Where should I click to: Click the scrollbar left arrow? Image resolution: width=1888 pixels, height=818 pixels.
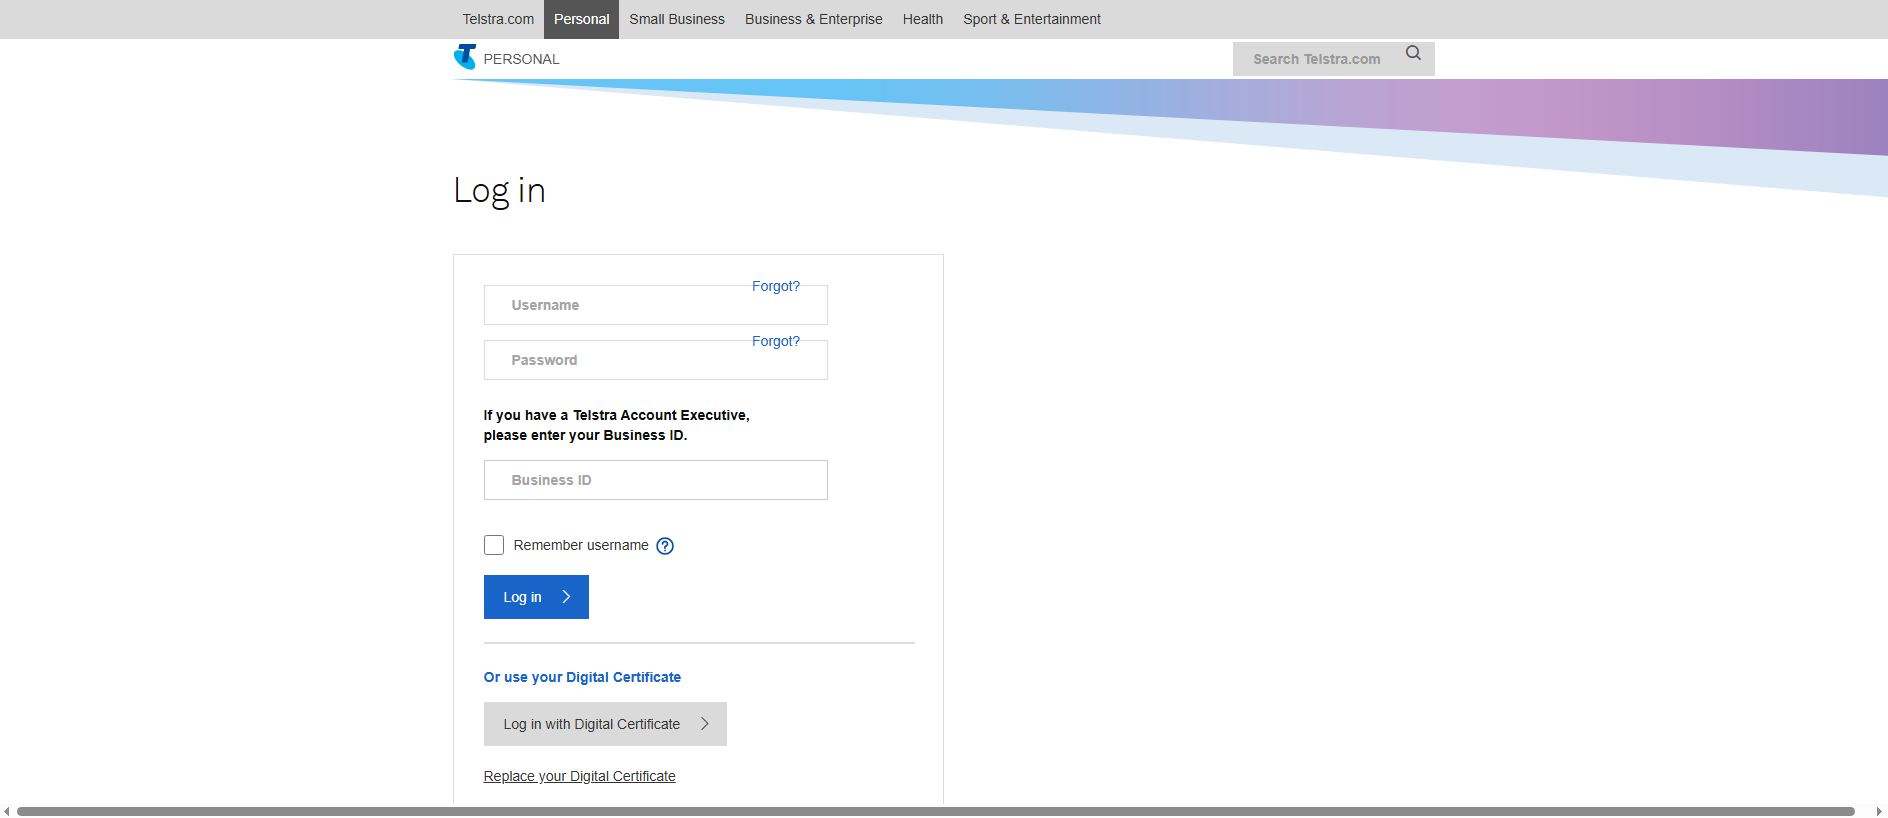(x=7, y=811)
